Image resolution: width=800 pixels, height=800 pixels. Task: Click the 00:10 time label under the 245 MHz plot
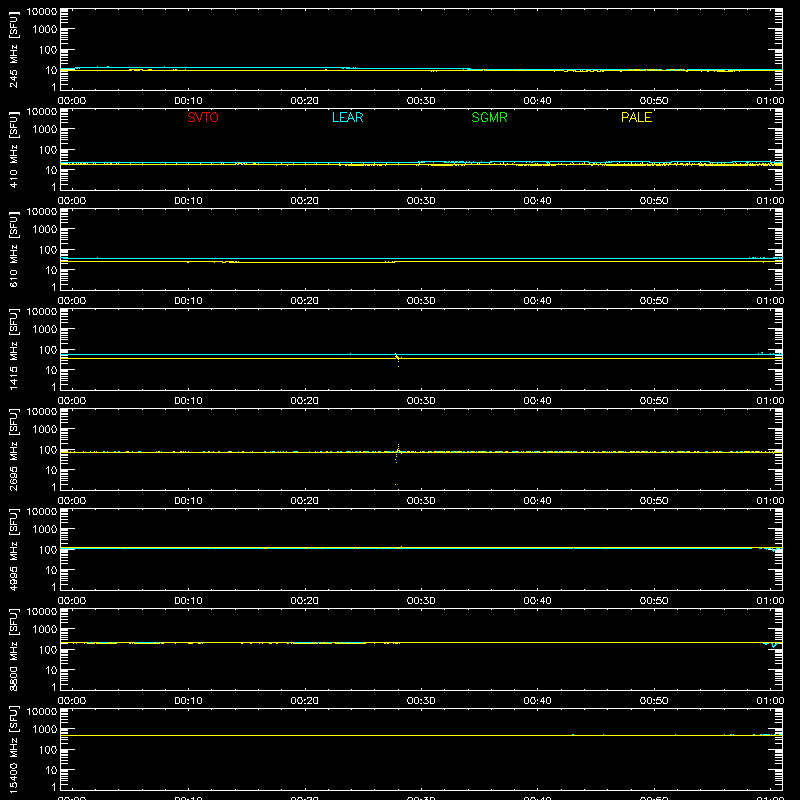(x=188, y=101)
